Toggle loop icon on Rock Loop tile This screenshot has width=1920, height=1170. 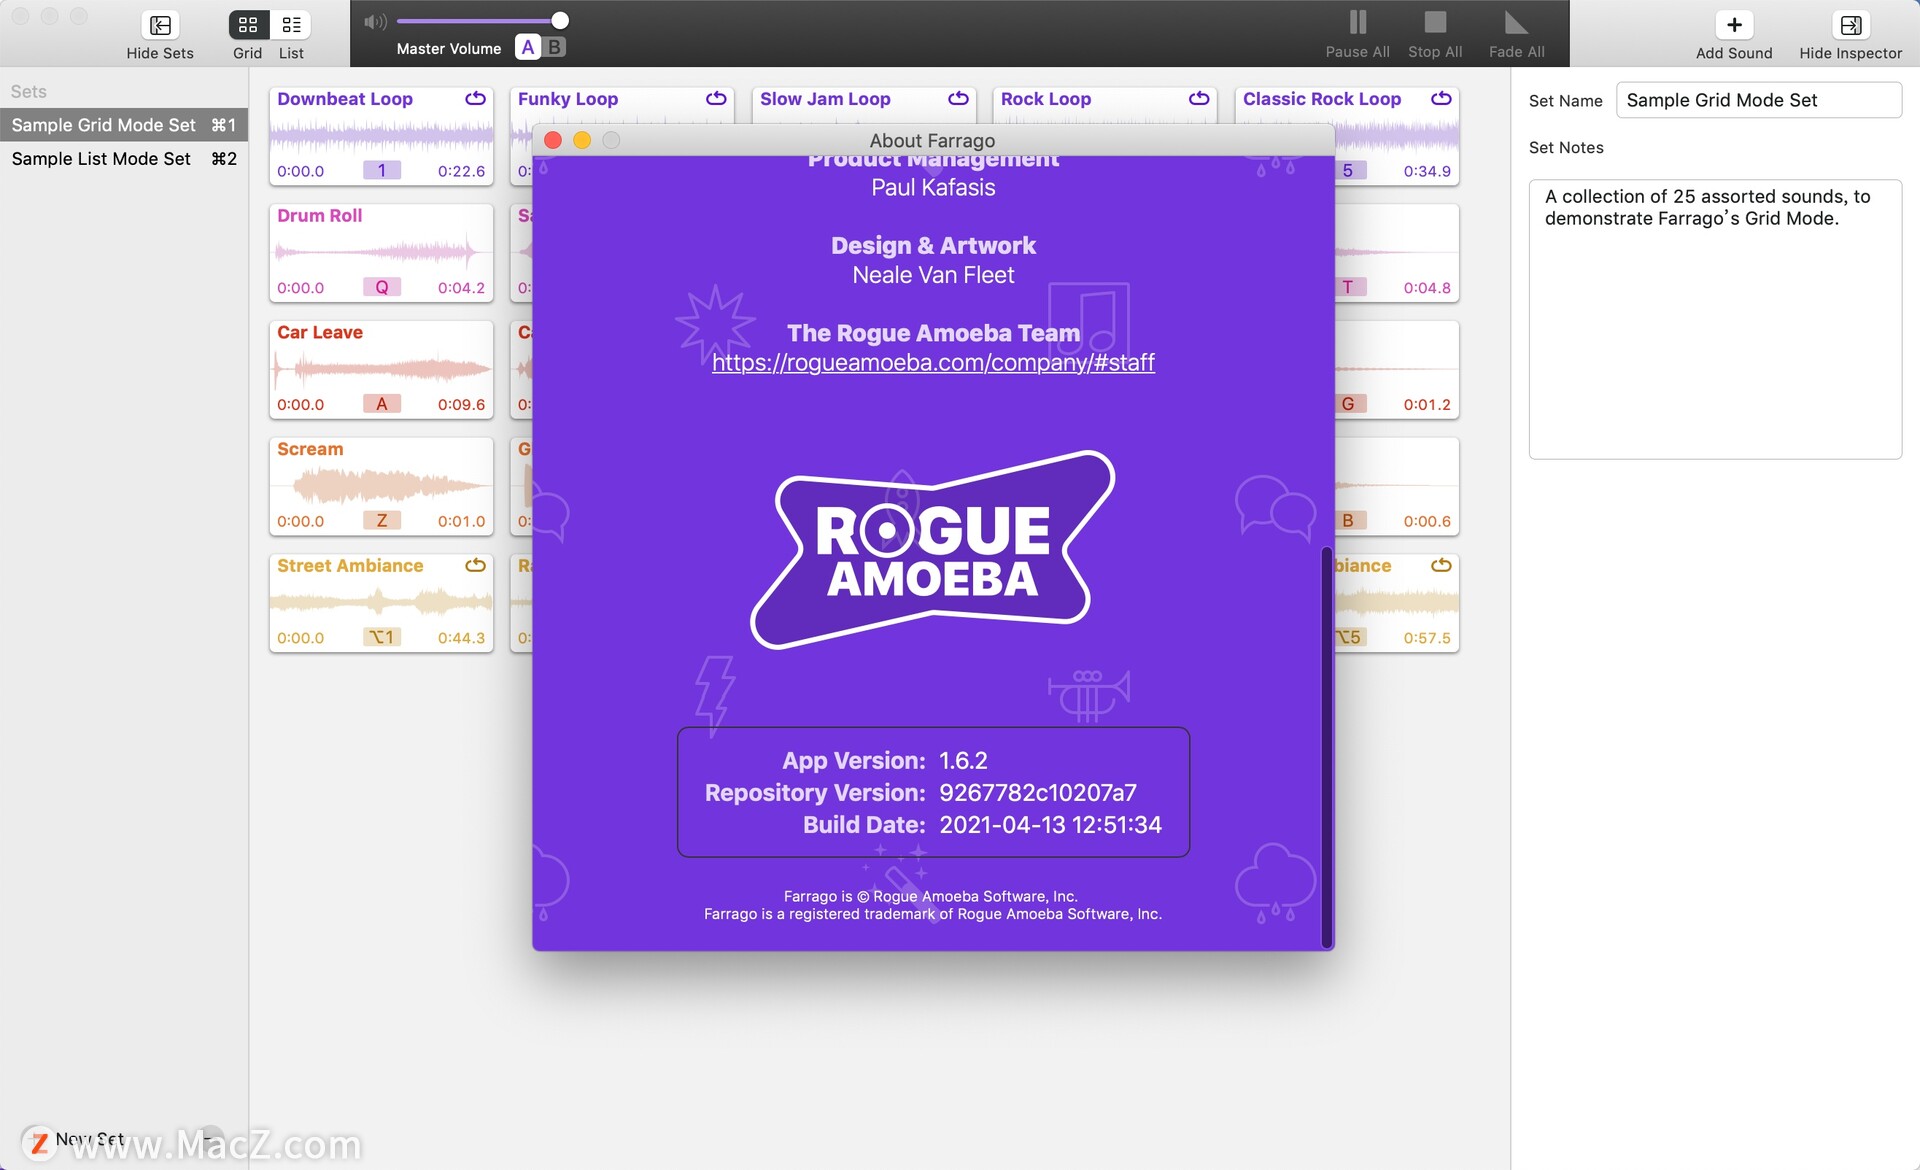tap(1199, 98)
